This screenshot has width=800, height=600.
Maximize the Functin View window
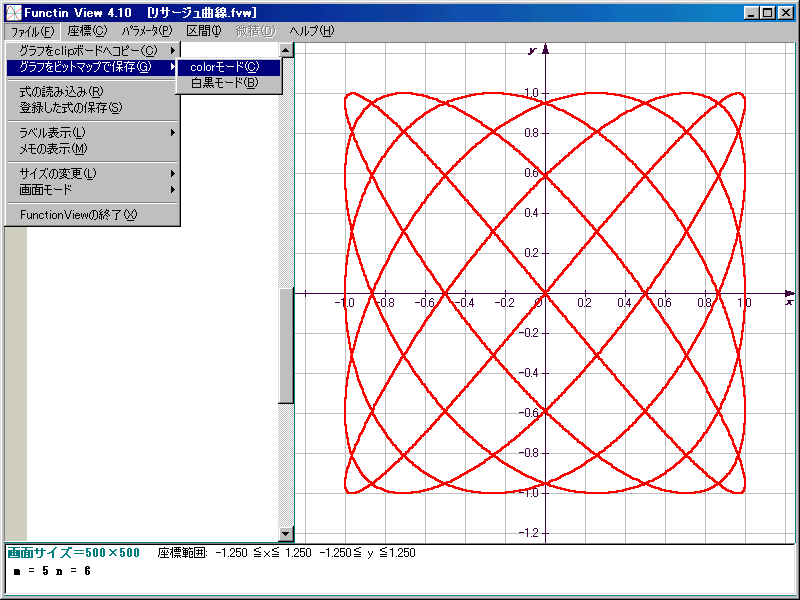(767, 13)
